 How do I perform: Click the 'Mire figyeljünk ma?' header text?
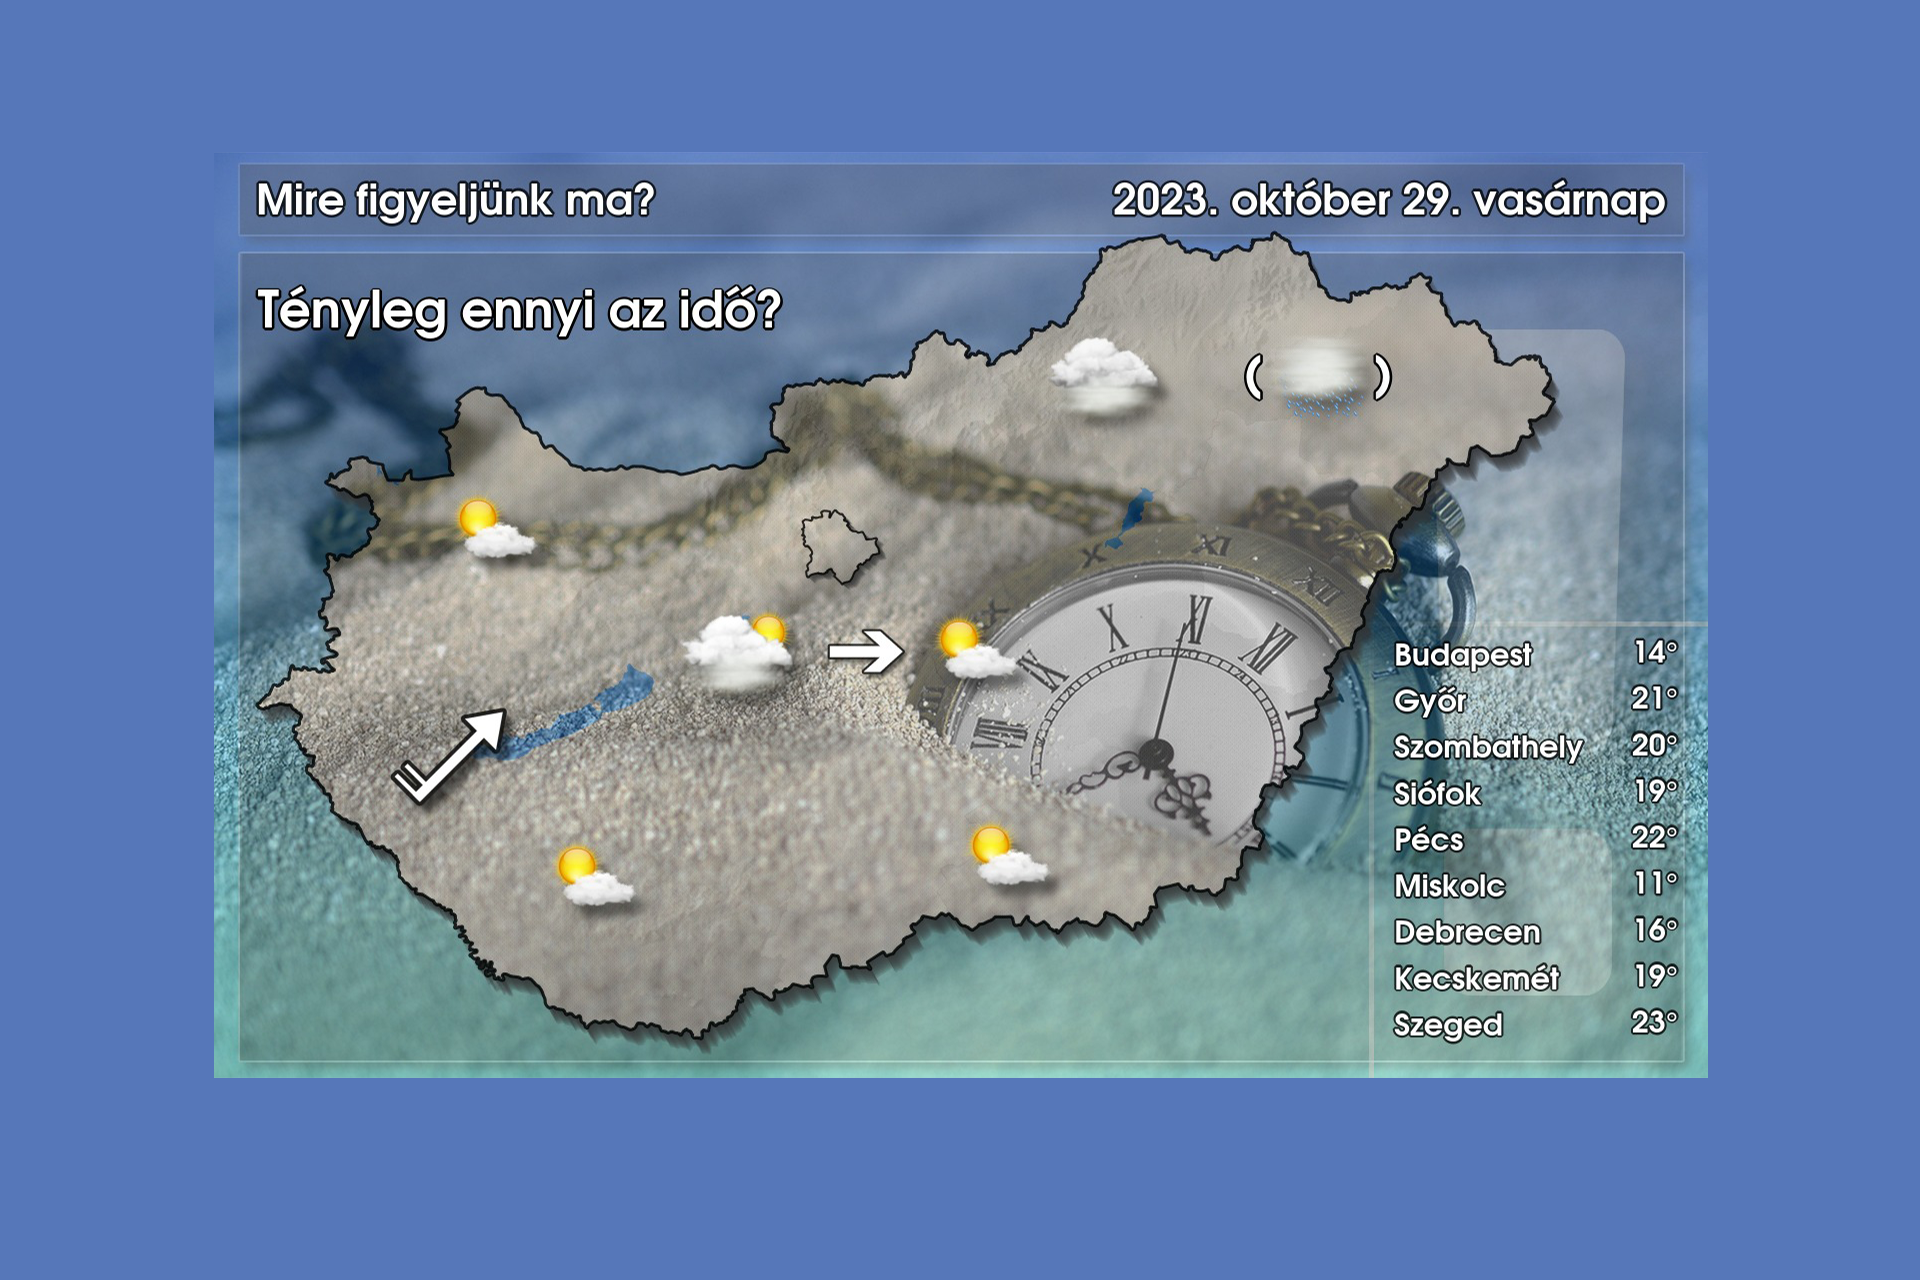[455, 200]
